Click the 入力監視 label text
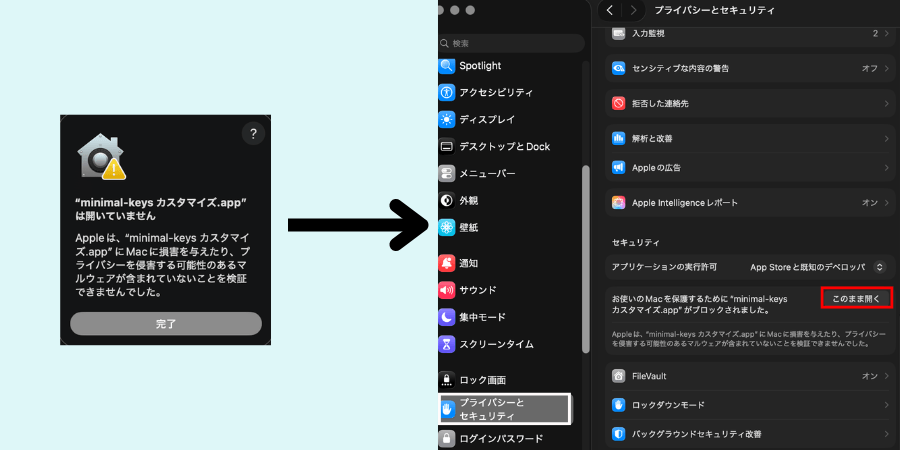900x450 pixels. click(648, 34)
